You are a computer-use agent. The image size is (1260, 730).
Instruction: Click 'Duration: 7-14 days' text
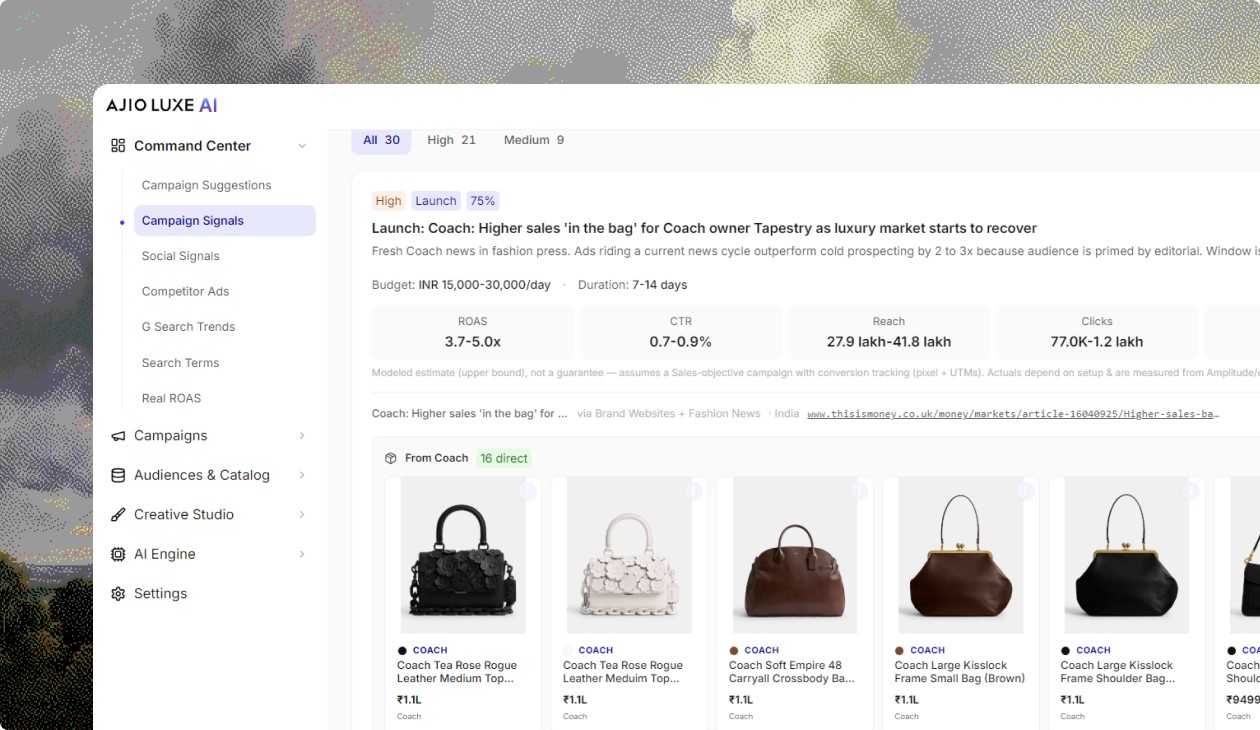[x=632, y=285]
